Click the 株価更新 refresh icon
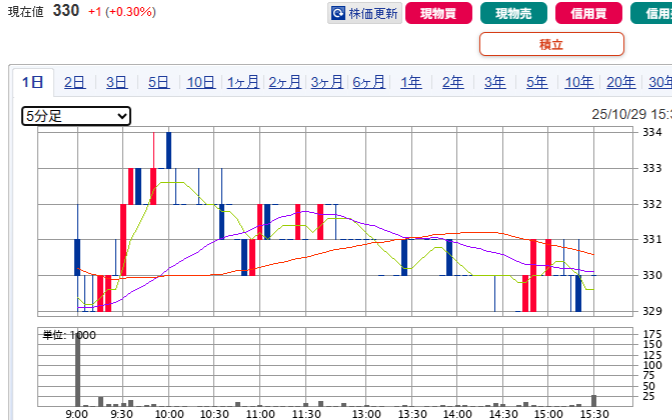The width and height of the screenshot is (672, 420). point(339,14)
